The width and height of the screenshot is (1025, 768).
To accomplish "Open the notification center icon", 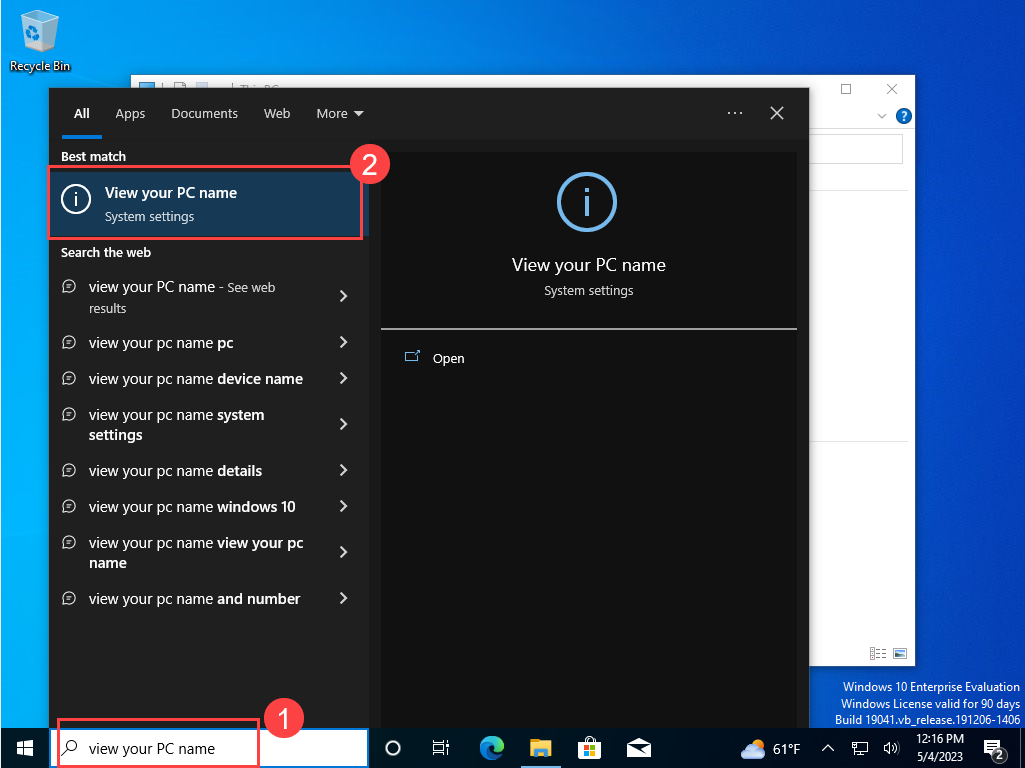I will (994, 749).
